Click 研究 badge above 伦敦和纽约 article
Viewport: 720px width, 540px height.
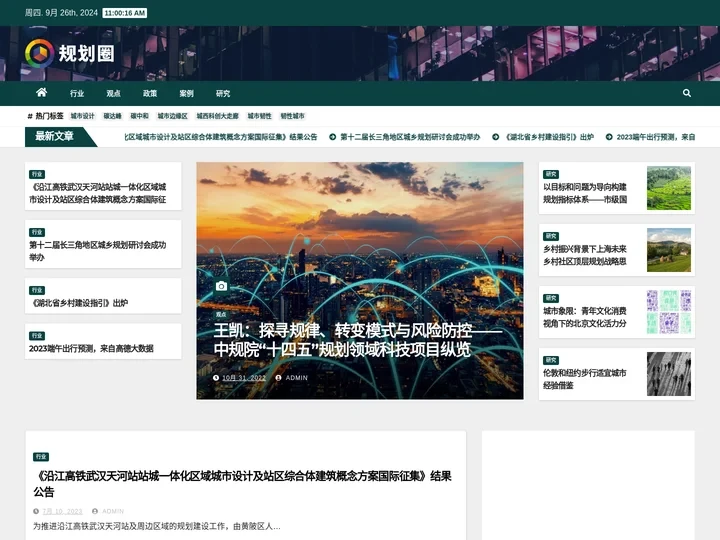click(x=551, y=360)
